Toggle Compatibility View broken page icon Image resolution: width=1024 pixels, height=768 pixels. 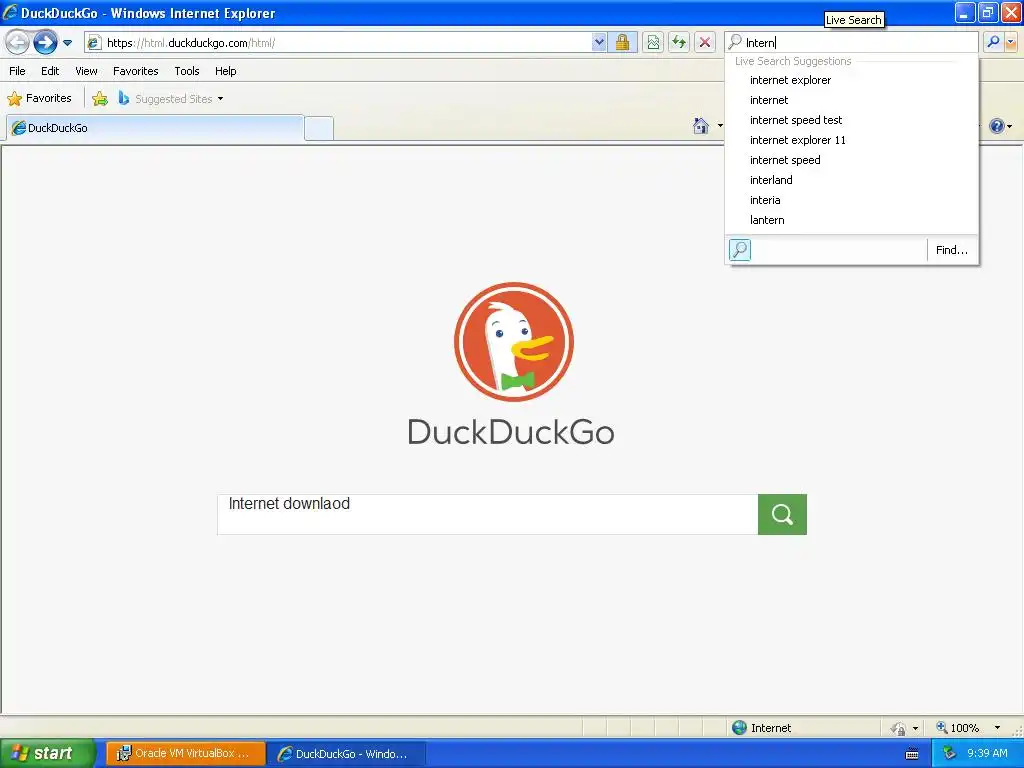[653, 43]
